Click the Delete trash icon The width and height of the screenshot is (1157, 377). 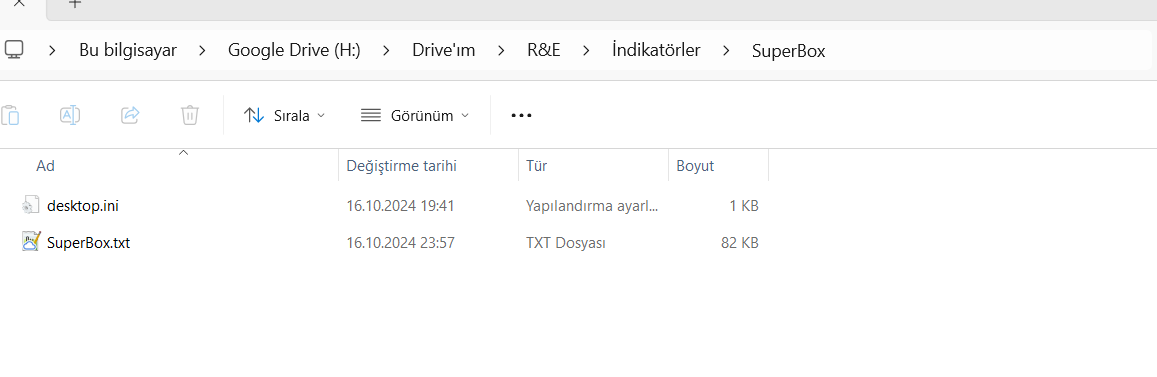pyautogui.click(x=190, y=115)
